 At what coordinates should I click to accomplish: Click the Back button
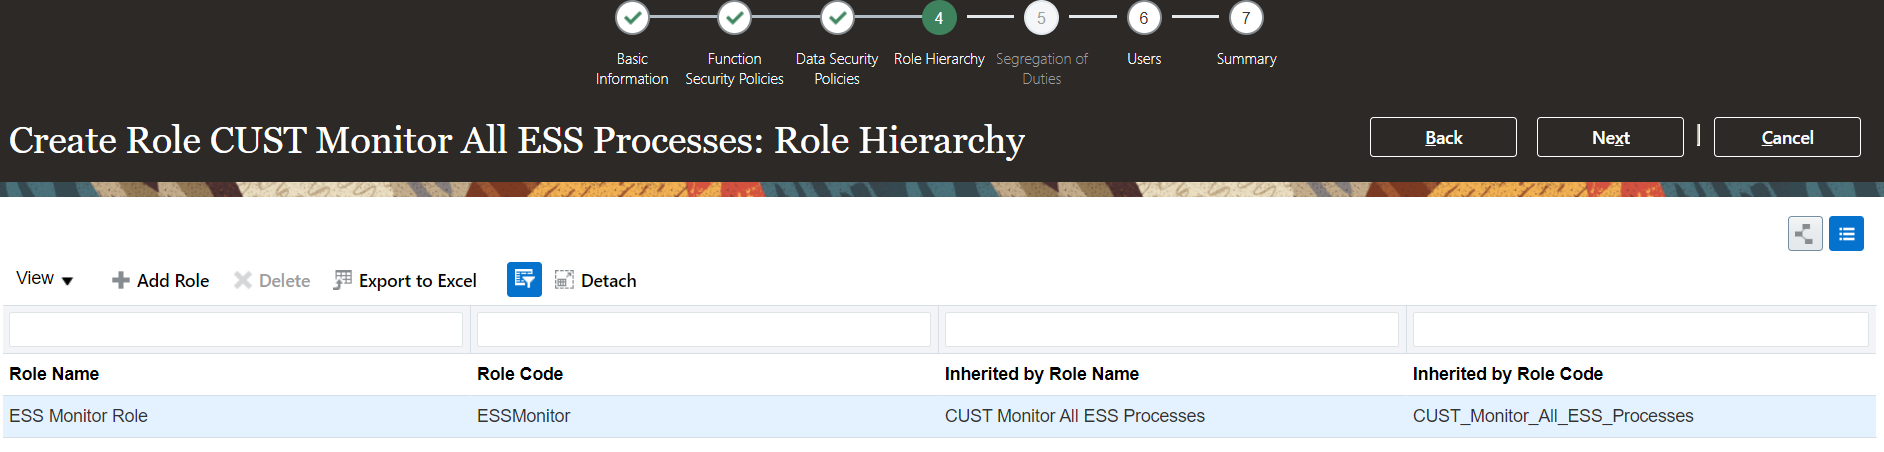pos(1443,137)
